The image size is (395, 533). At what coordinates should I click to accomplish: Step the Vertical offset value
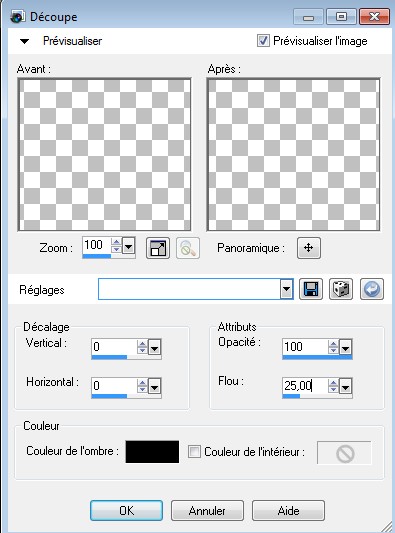(142, 347)
